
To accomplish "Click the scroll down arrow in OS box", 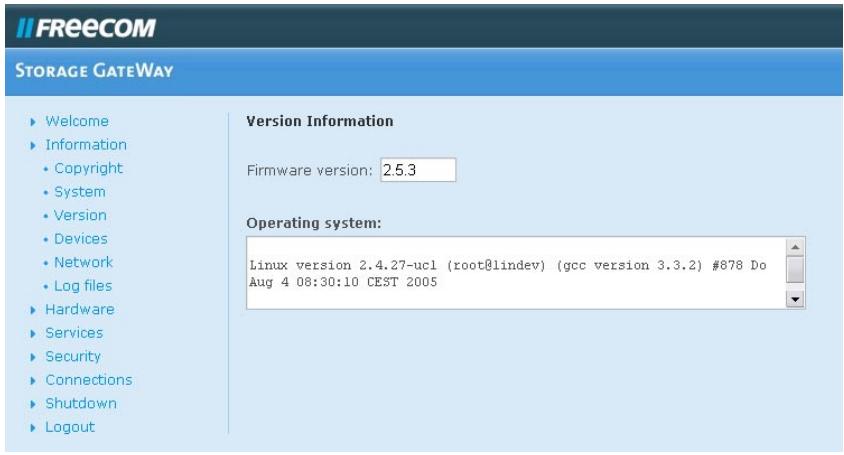I will 795,299.
